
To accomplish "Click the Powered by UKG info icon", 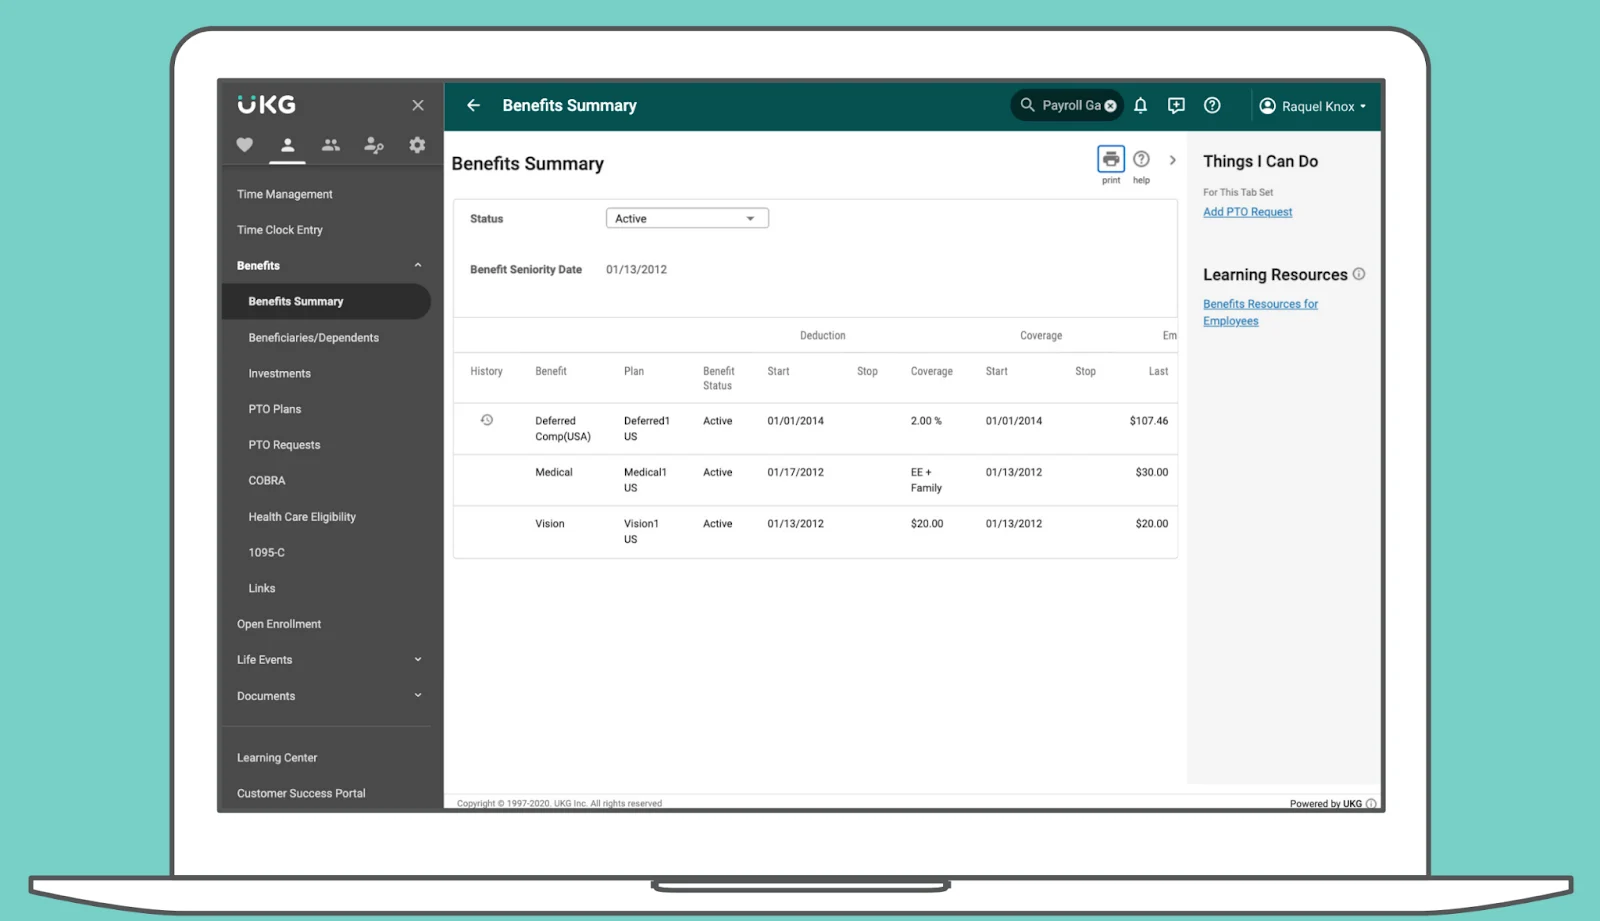I will (x=1371, y=803).
